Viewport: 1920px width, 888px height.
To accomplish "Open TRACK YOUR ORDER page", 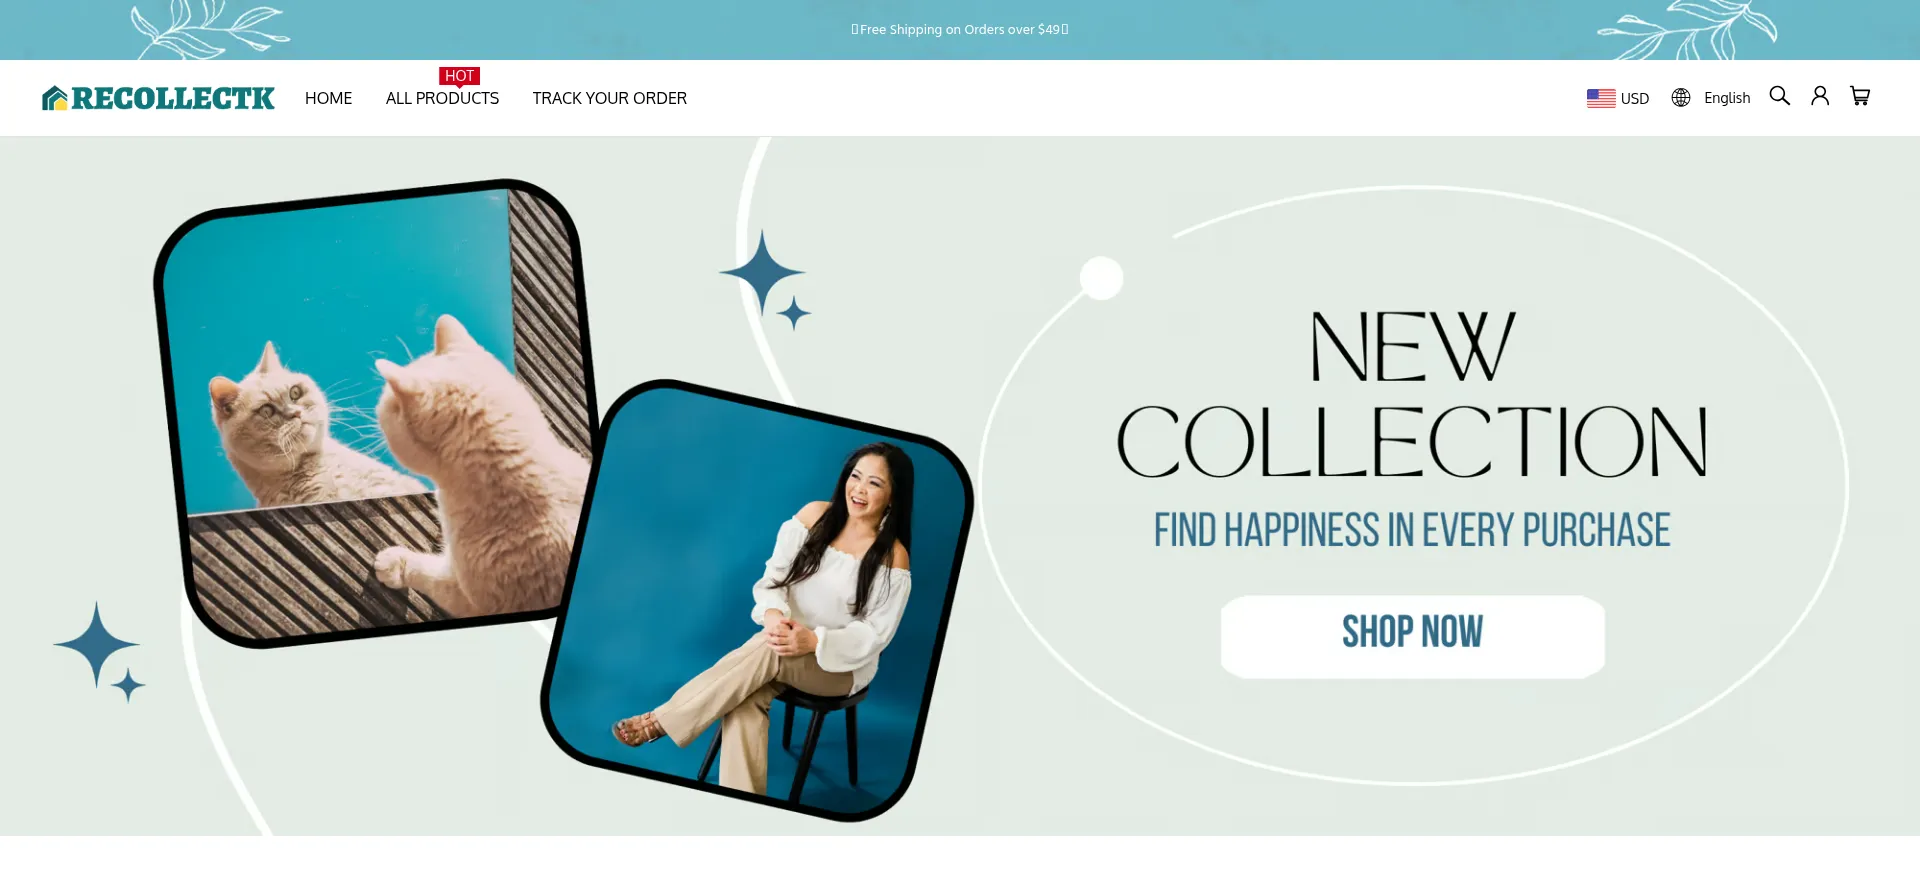I will pos(609,98).
